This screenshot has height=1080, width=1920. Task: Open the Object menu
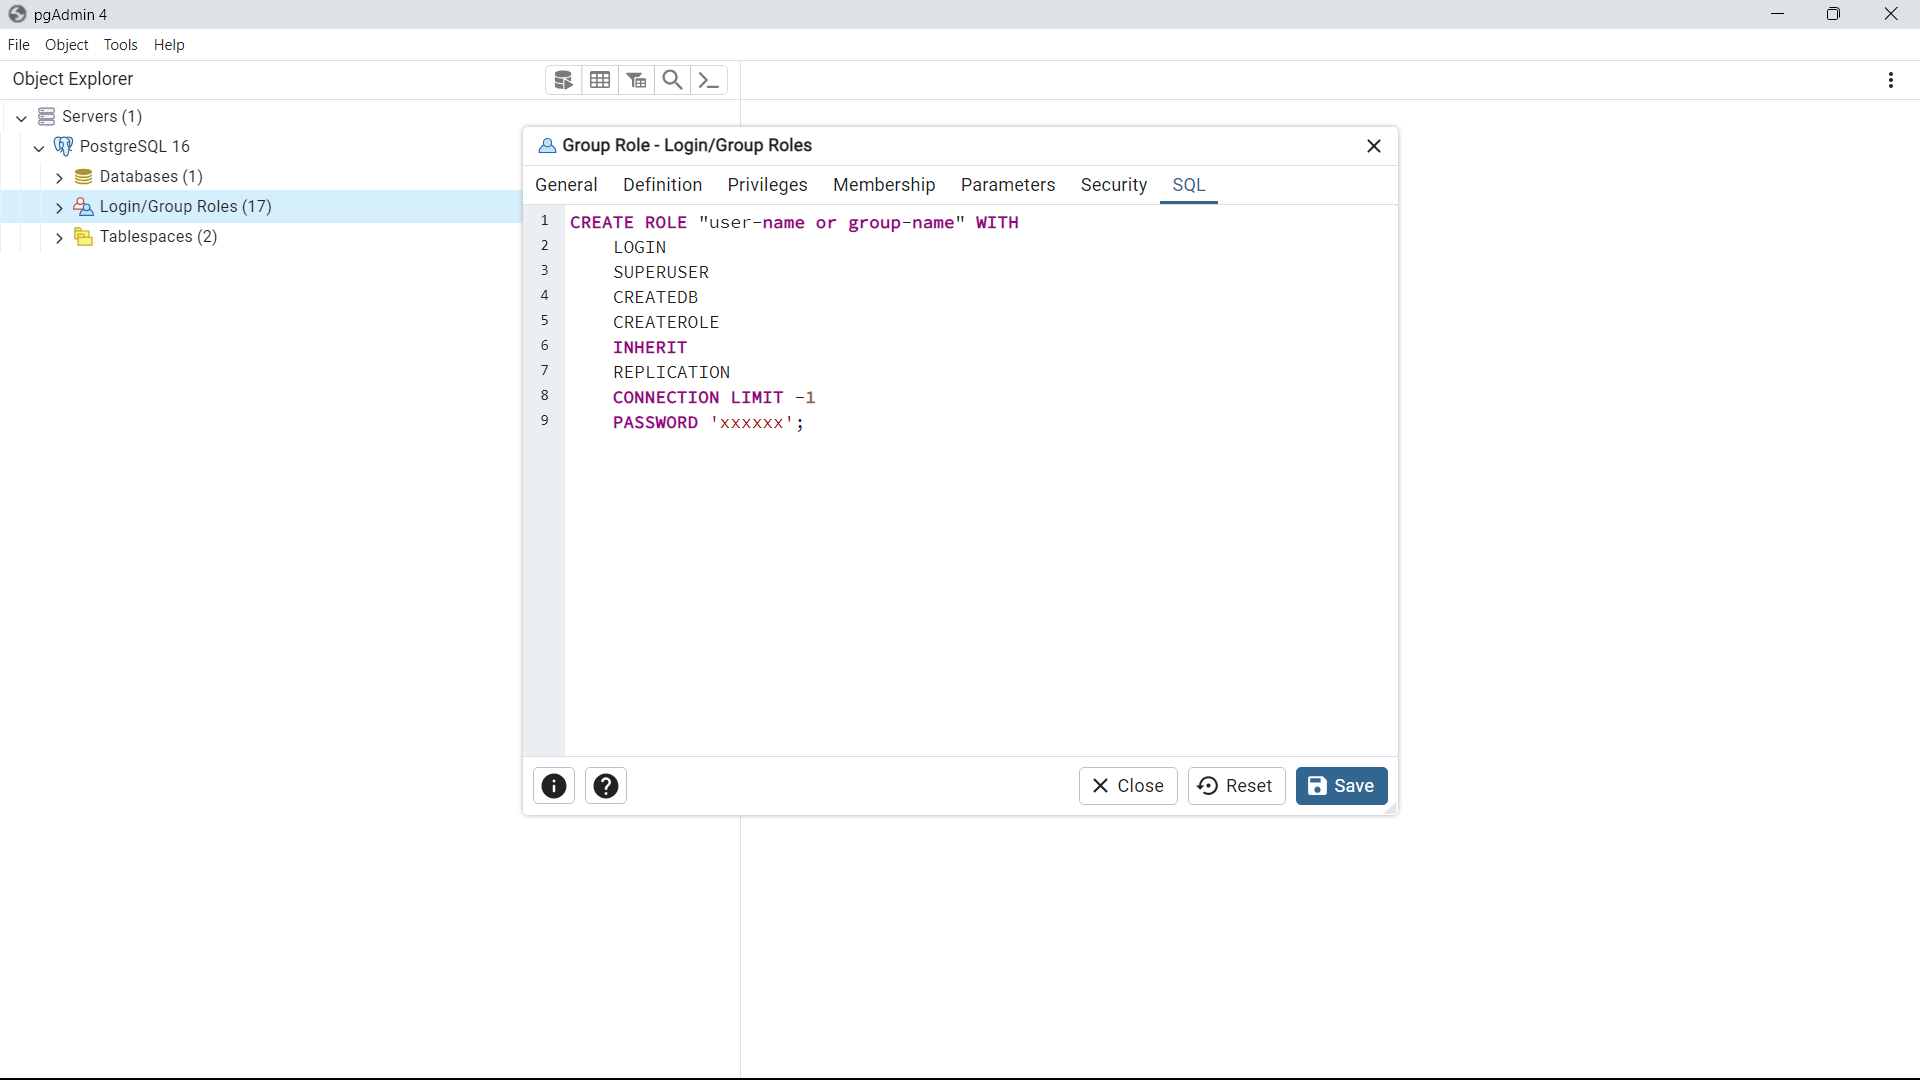67,45
